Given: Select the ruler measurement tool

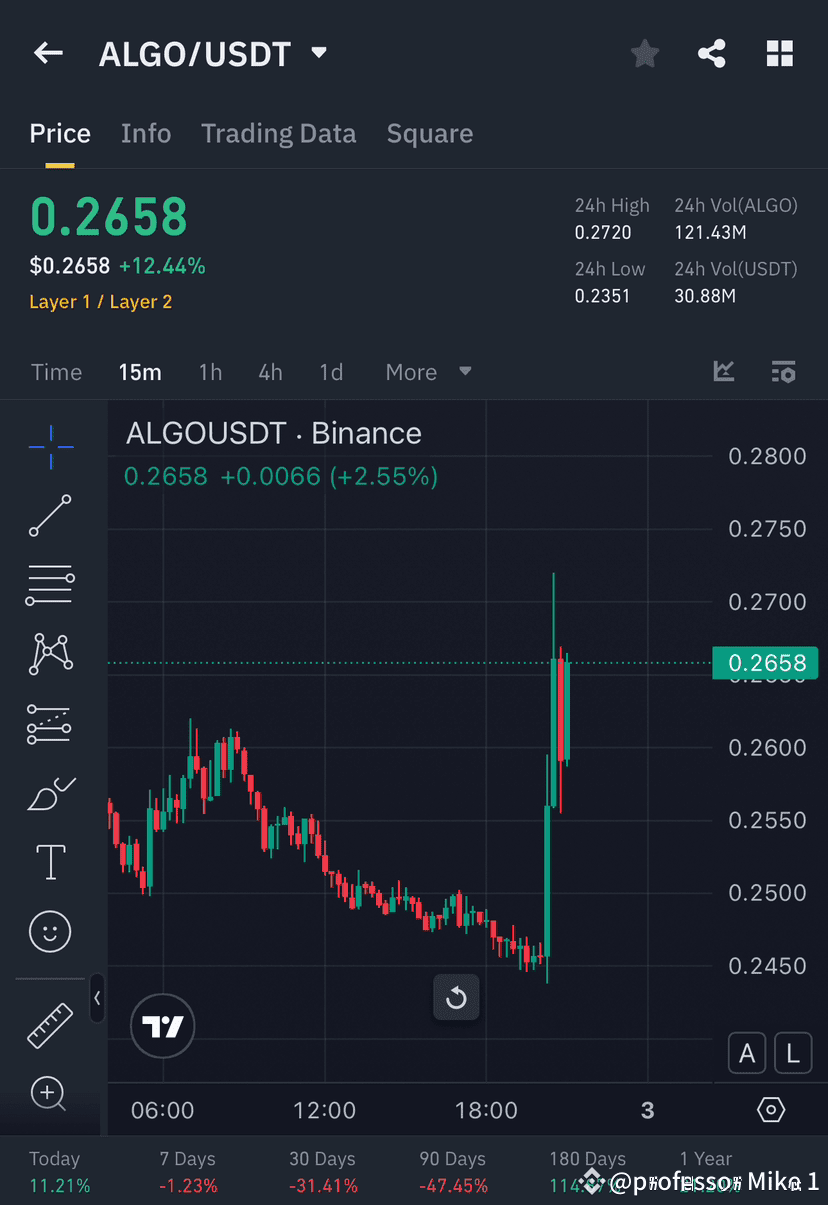Looking at the screenshot, I should pos(49,1024).
